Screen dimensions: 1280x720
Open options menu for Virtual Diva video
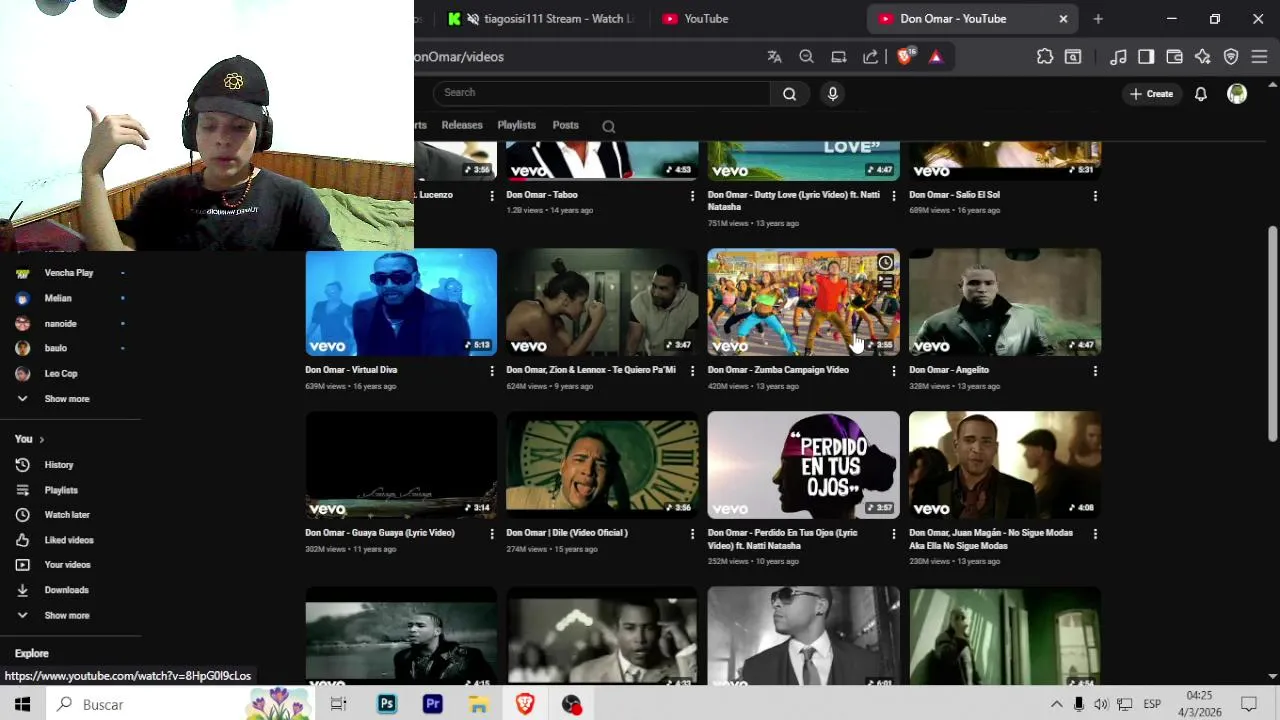(x=491, y=371)
